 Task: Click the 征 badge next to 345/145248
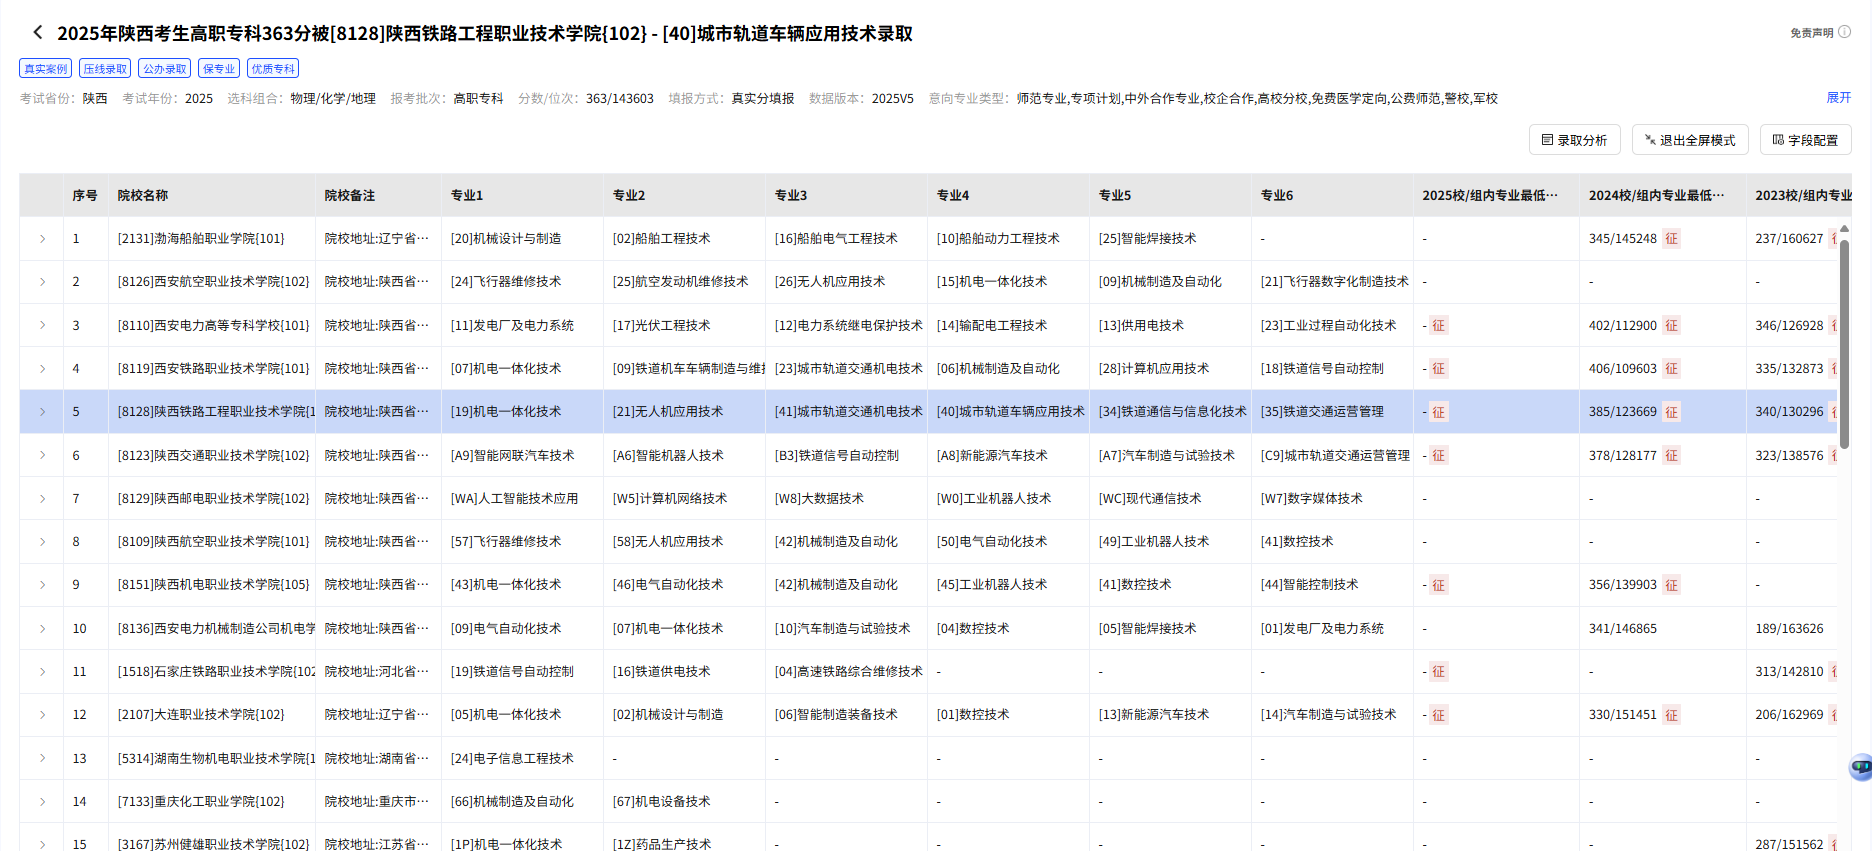pos(1671,239)
